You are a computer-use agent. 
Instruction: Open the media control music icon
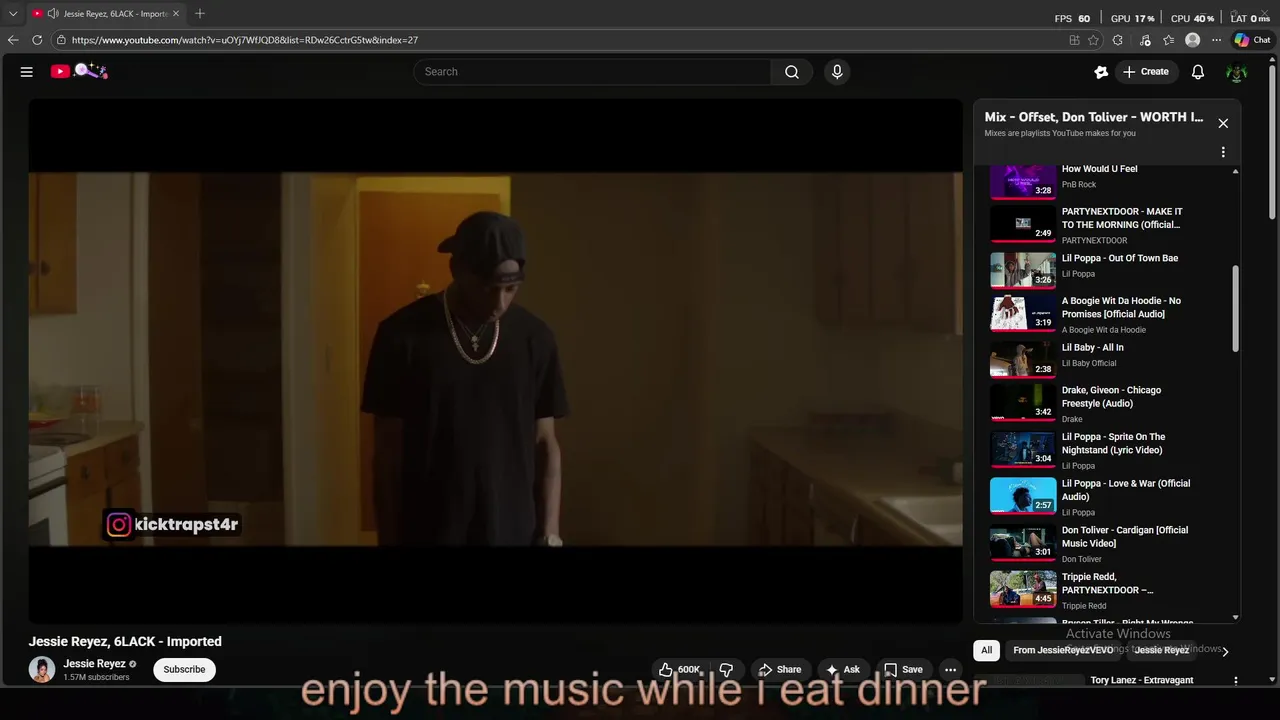coord(1143,40)
